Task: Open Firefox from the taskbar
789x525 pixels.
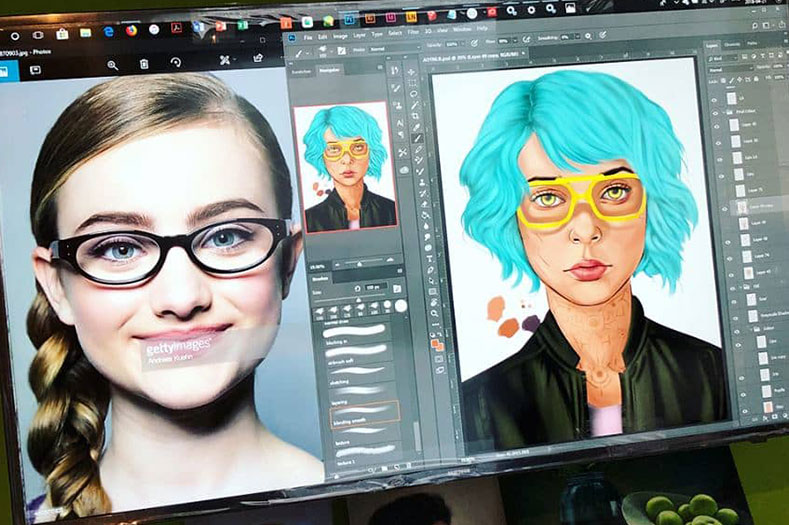Action: (131, 30)
